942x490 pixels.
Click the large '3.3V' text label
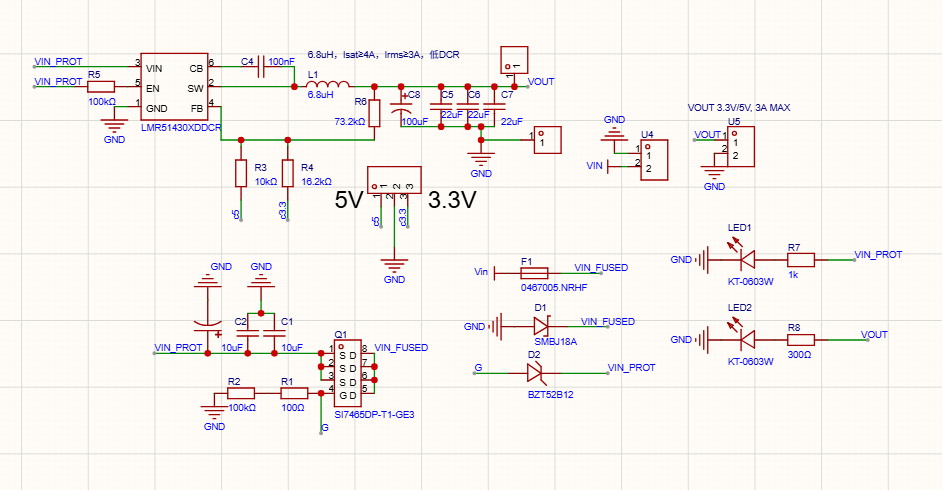(x=452, y=200)
